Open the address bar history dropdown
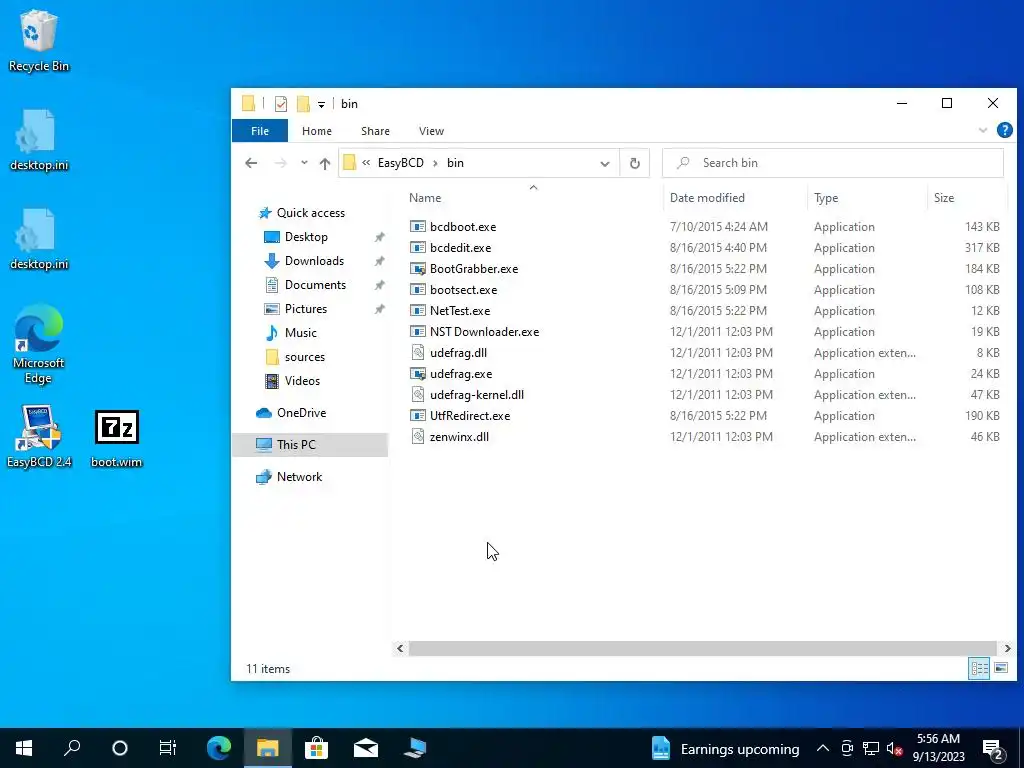The height and width of the screenshot is (768, 1024). (605, 163)
